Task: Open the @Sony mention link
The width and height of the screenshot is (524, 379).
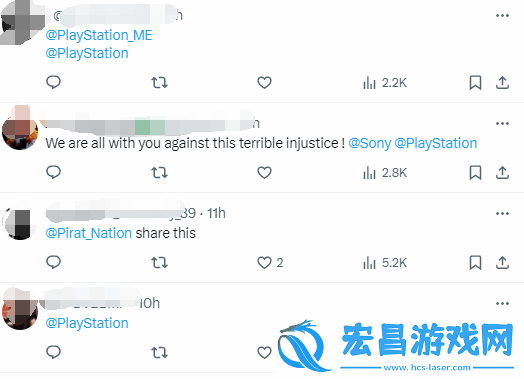Action: (x=370, y=143)
